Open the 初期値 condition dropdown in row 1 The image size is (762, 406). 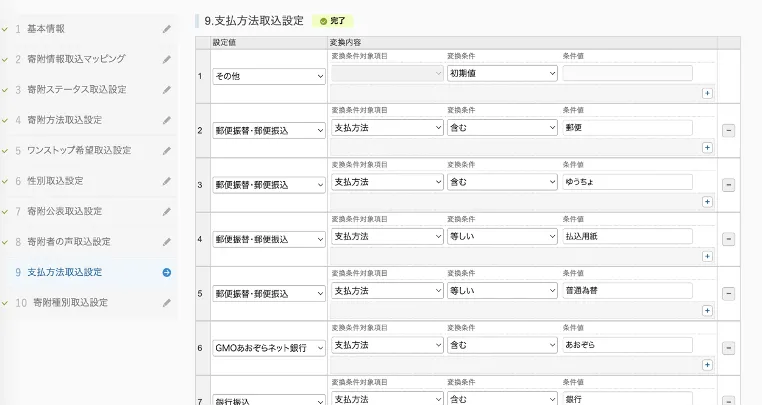point(502,73)
